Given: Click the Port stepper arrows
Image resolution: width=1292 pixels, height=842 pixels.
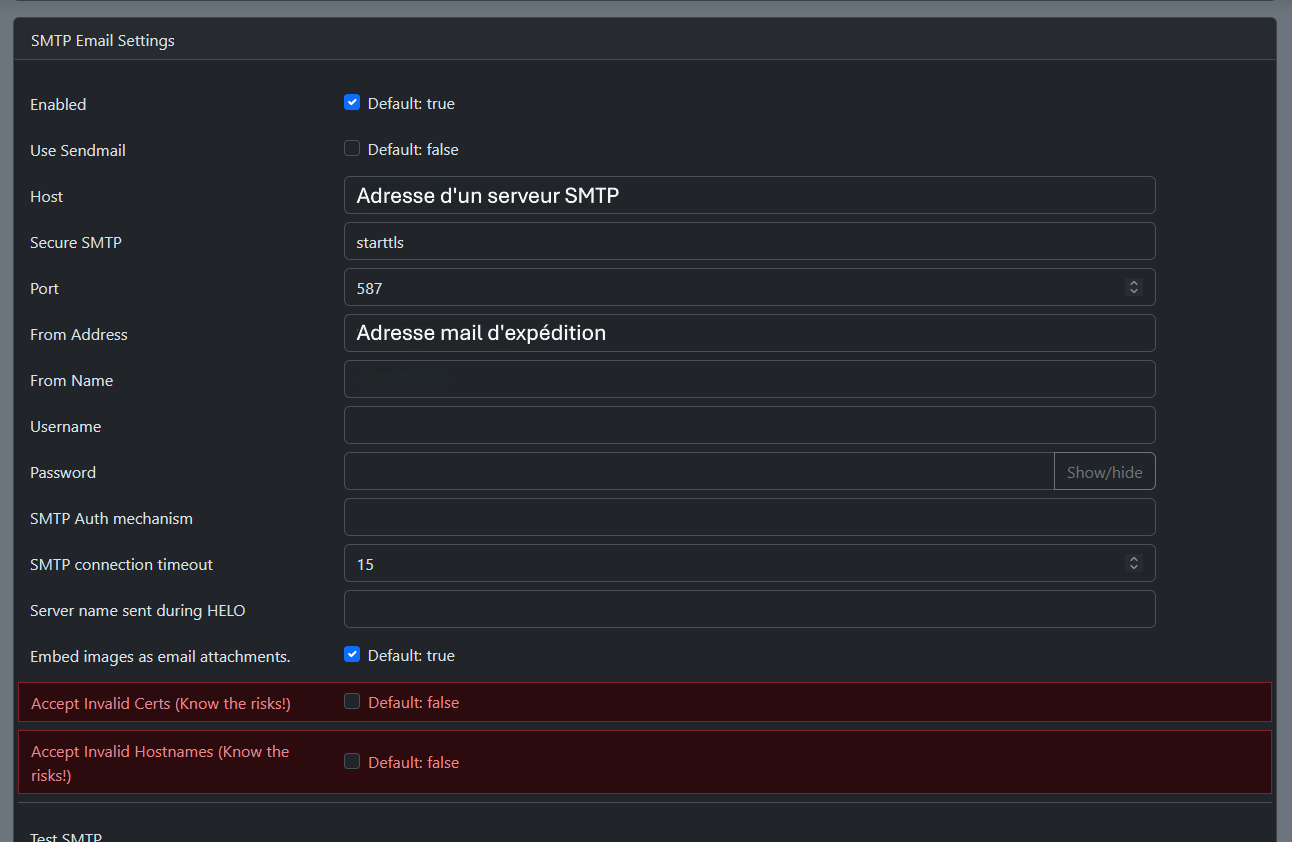Looking at the screenshot, I should click(1134, 288).
